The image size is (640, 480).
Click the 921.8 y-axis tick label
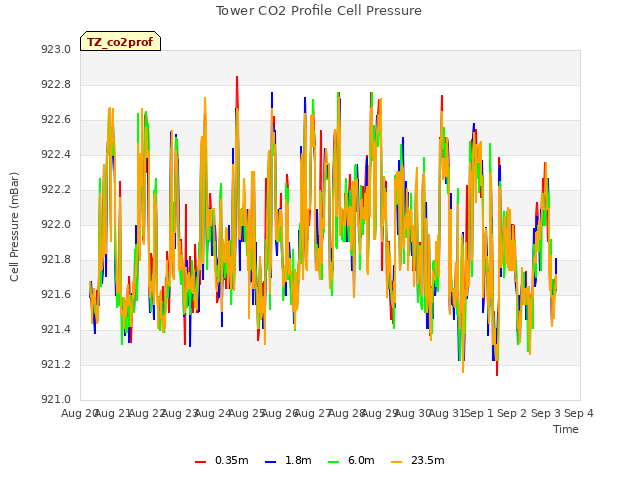[x=56, y=260]
